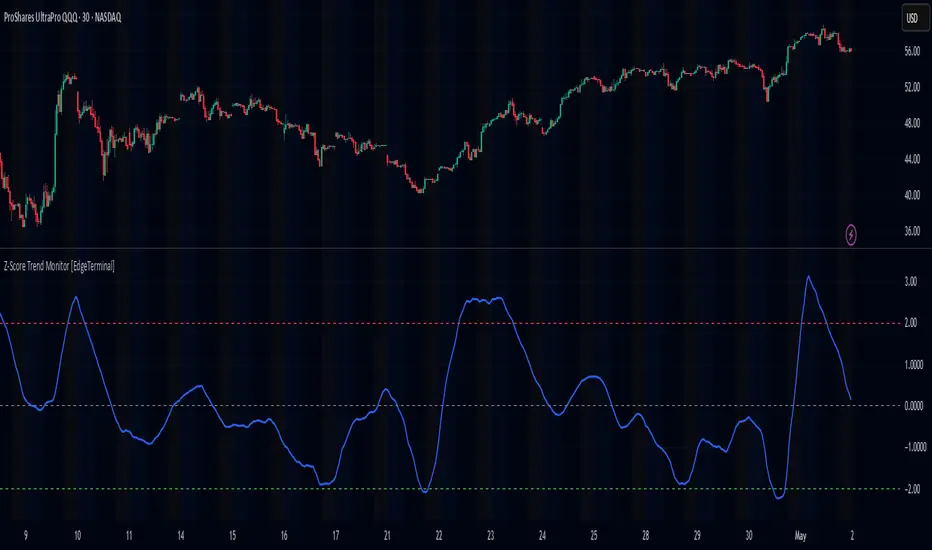Click date 30 on the time axis
This screenshot has width=932, height=550.
(x=749, y=536)
